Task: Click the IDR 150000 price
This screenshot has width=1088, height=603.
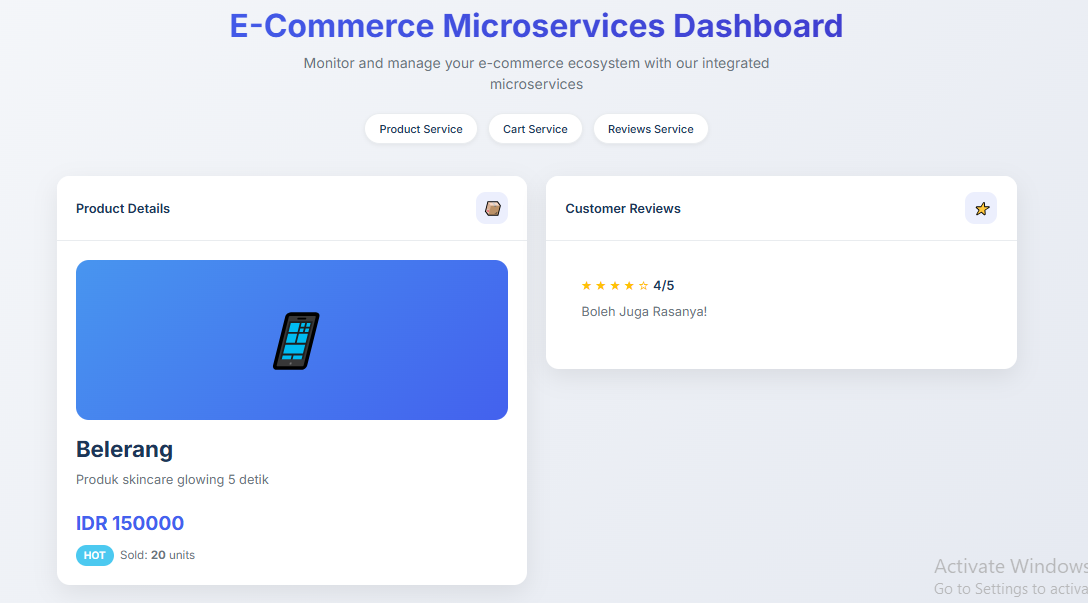Action: pyautogui.click(x=130, y=524)
